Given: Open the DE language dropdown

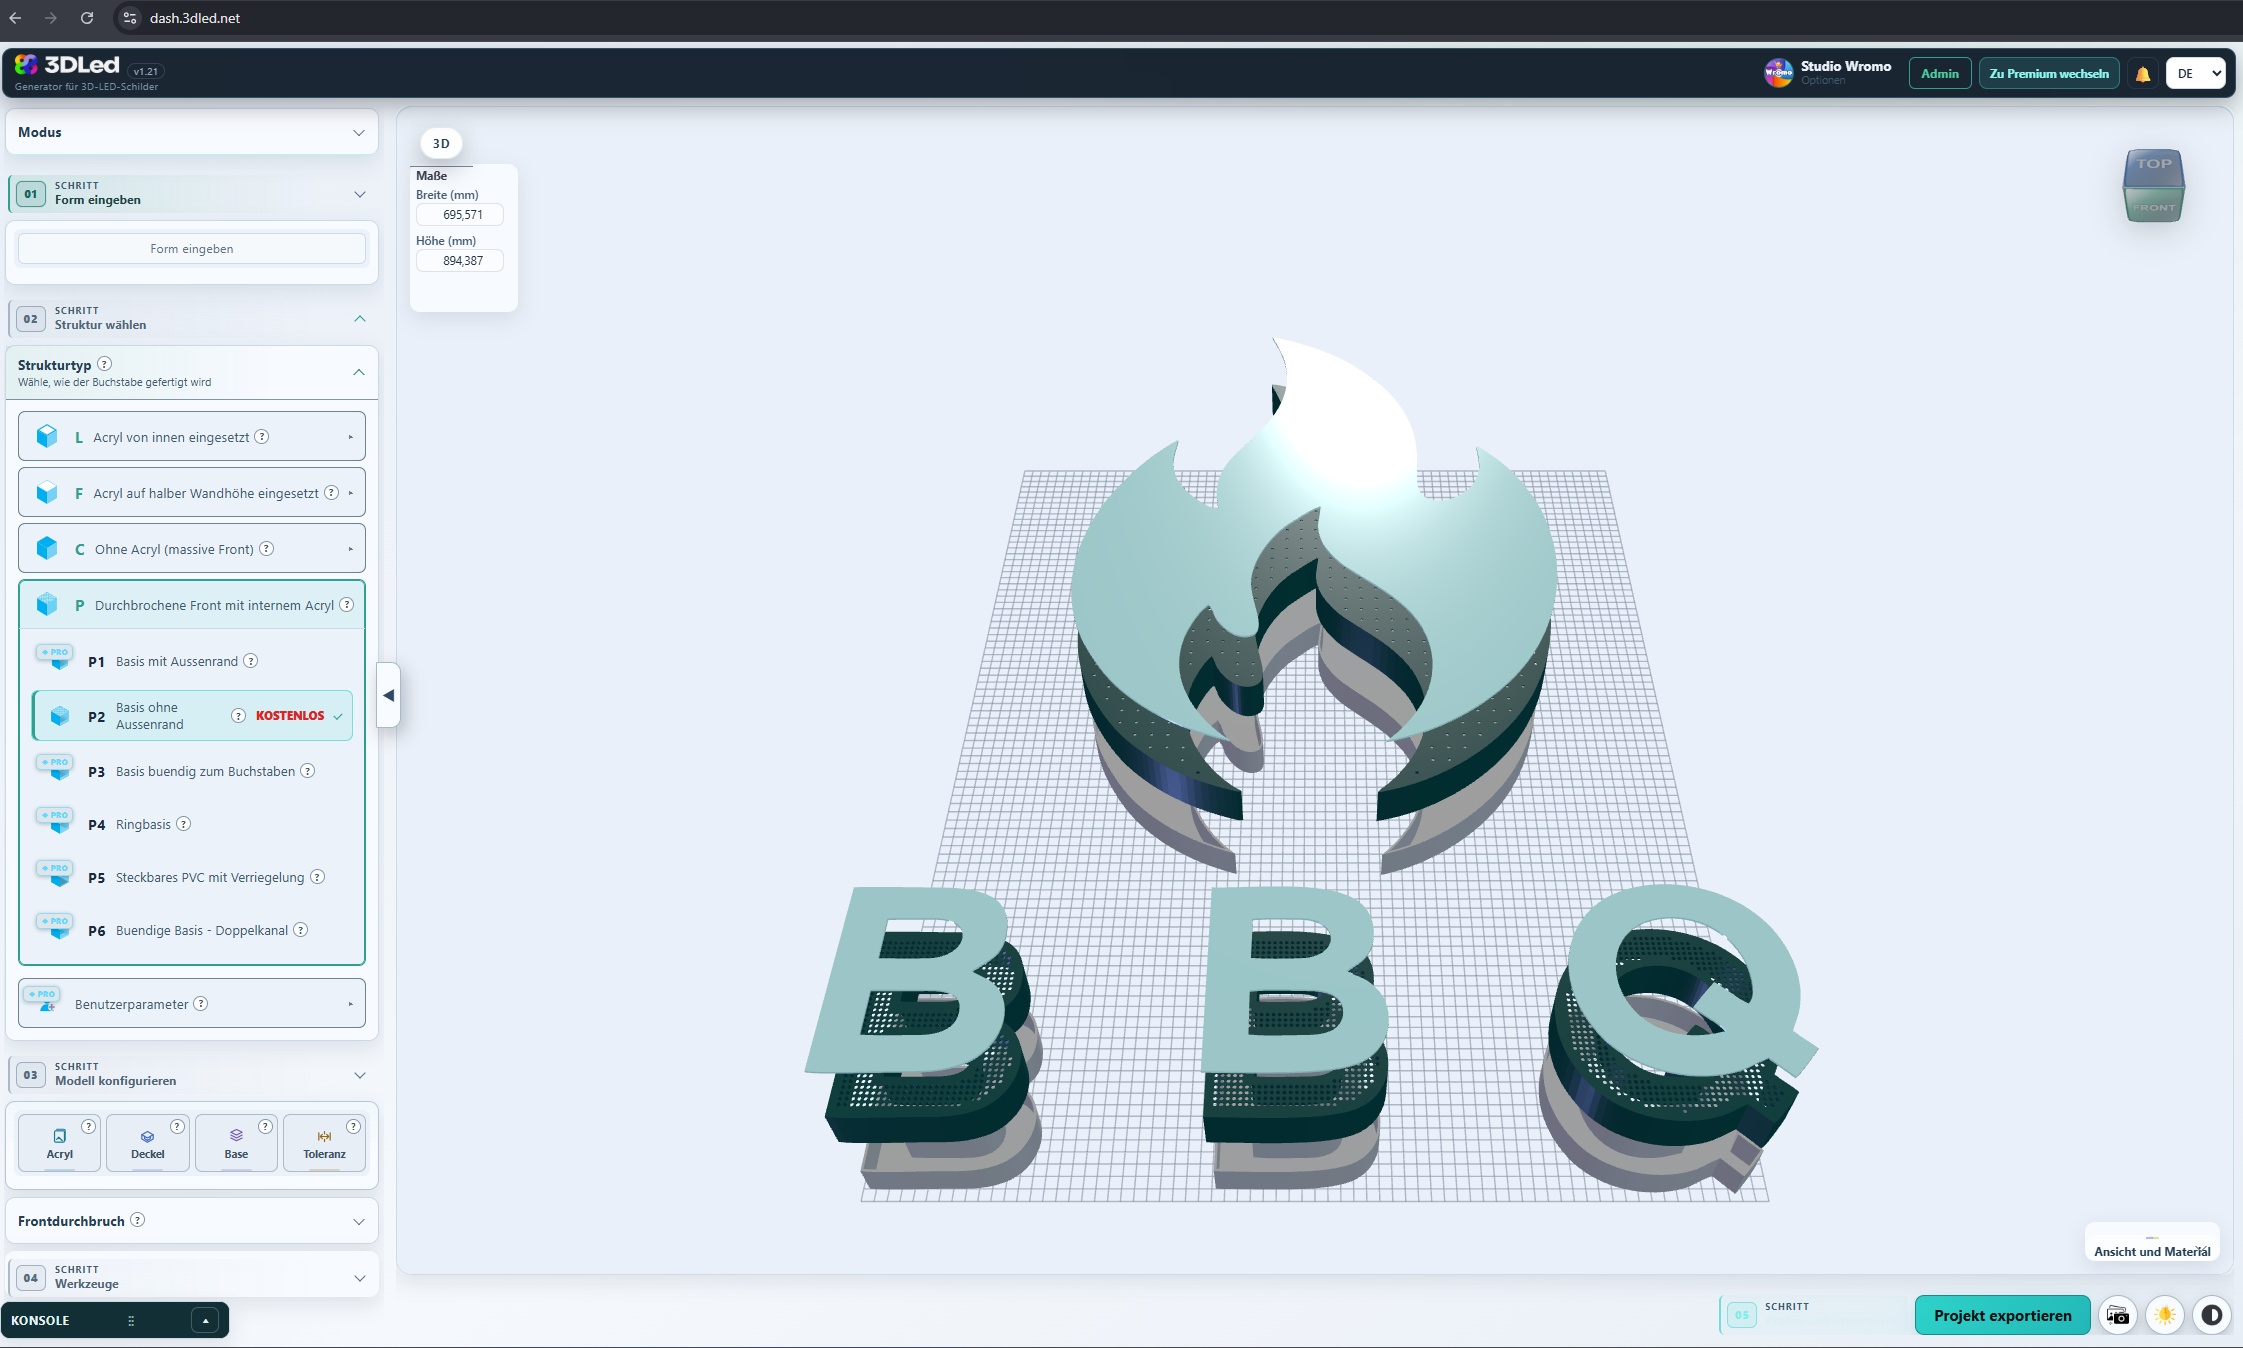Looking at the screenshot, I should [2195, 74].
